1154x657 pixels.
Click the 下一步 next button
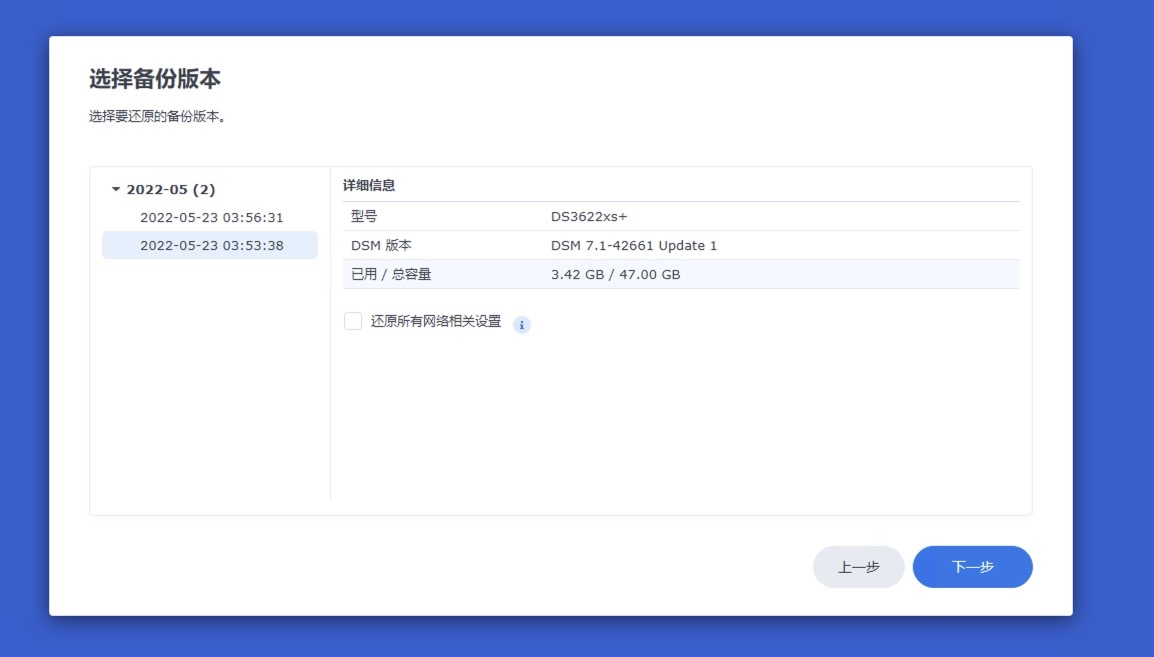(972, 567)
